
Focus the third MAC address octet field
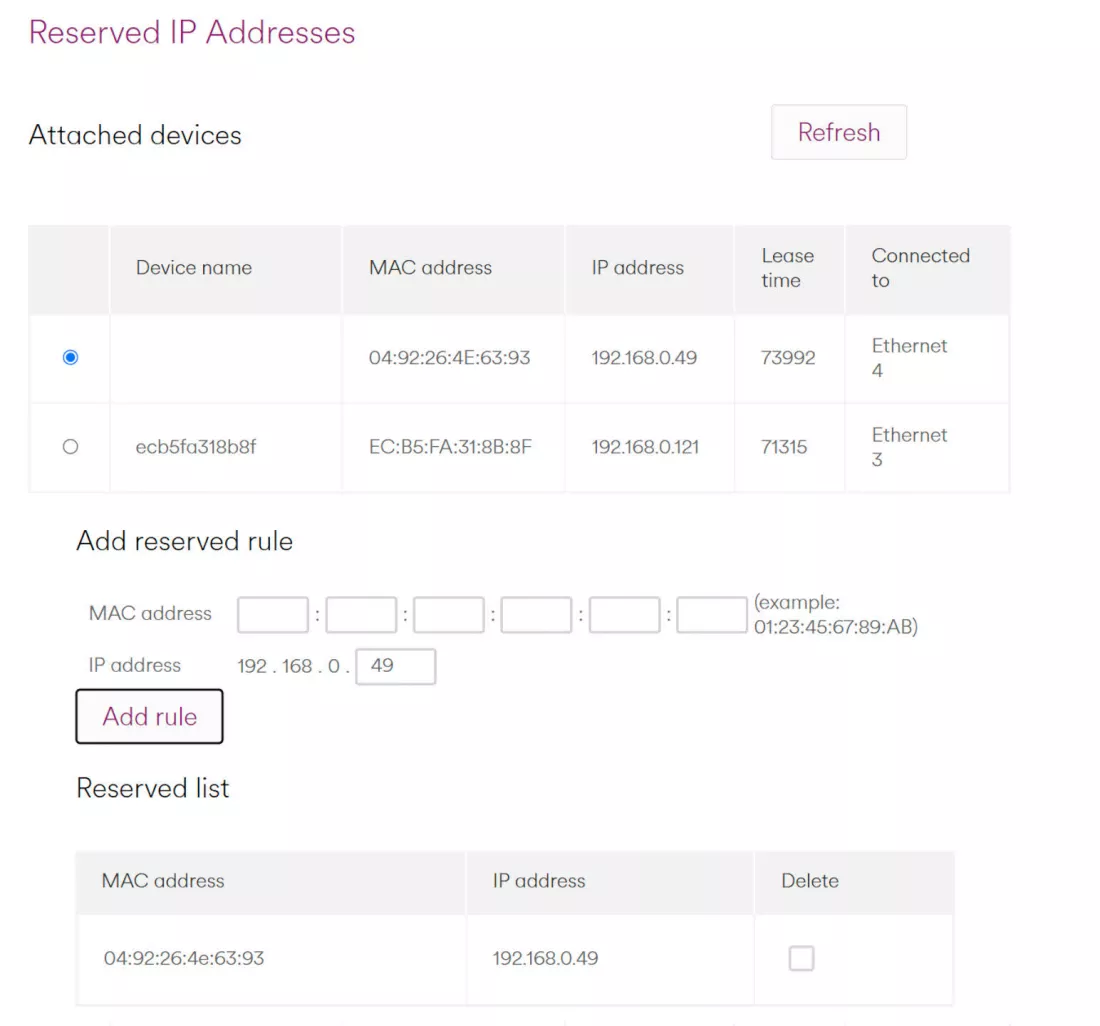pyautogui.click(x=449, y=615)
